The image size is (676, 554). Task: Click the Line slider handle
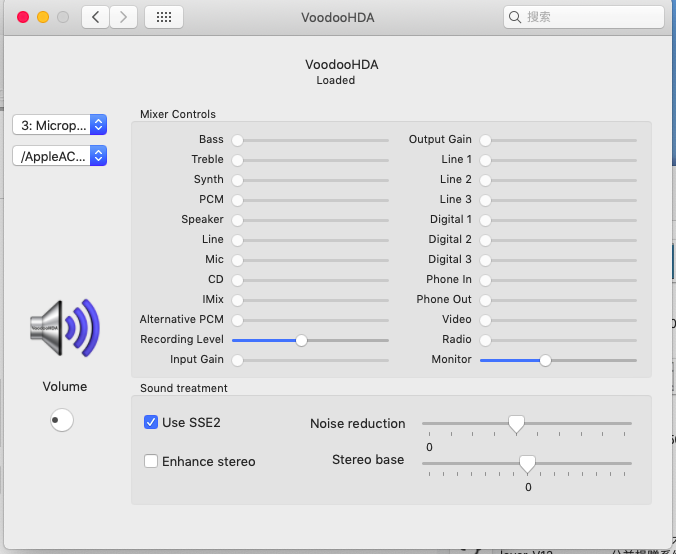[x=237, y=240]
